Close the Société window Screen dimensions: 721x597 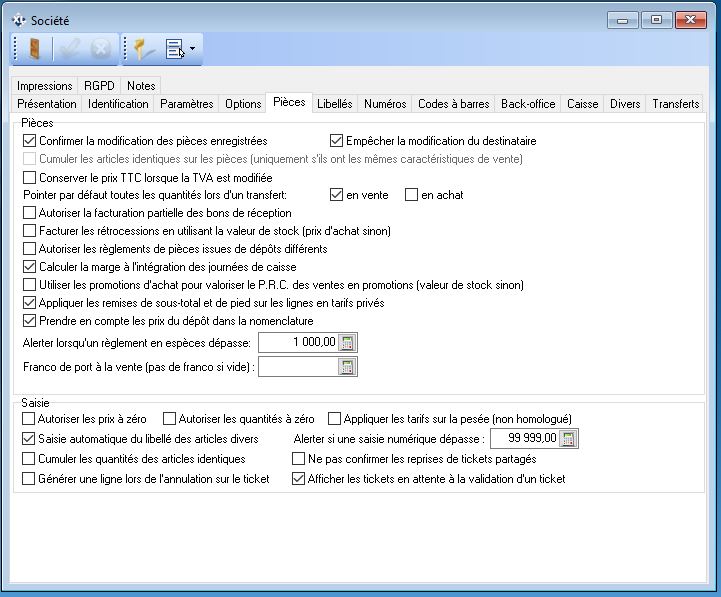tap(691, 20)
